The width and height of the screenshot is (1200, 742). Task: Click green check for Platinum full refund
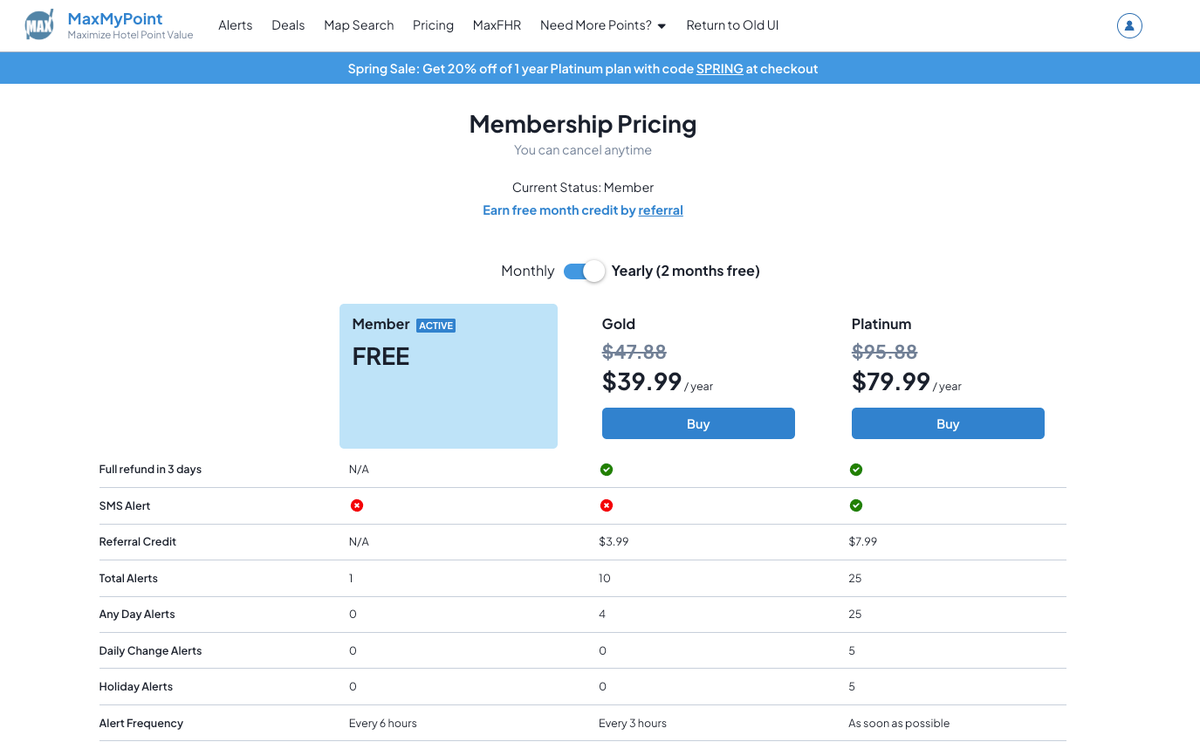point(856,470)
